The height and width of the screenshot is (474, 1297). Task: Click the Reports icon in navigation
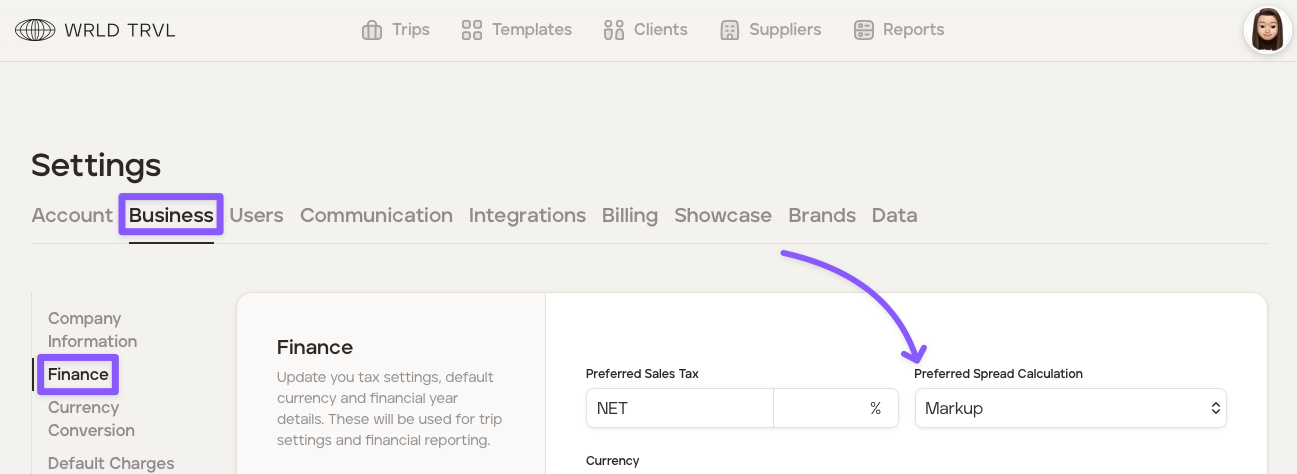pos(864,30)
